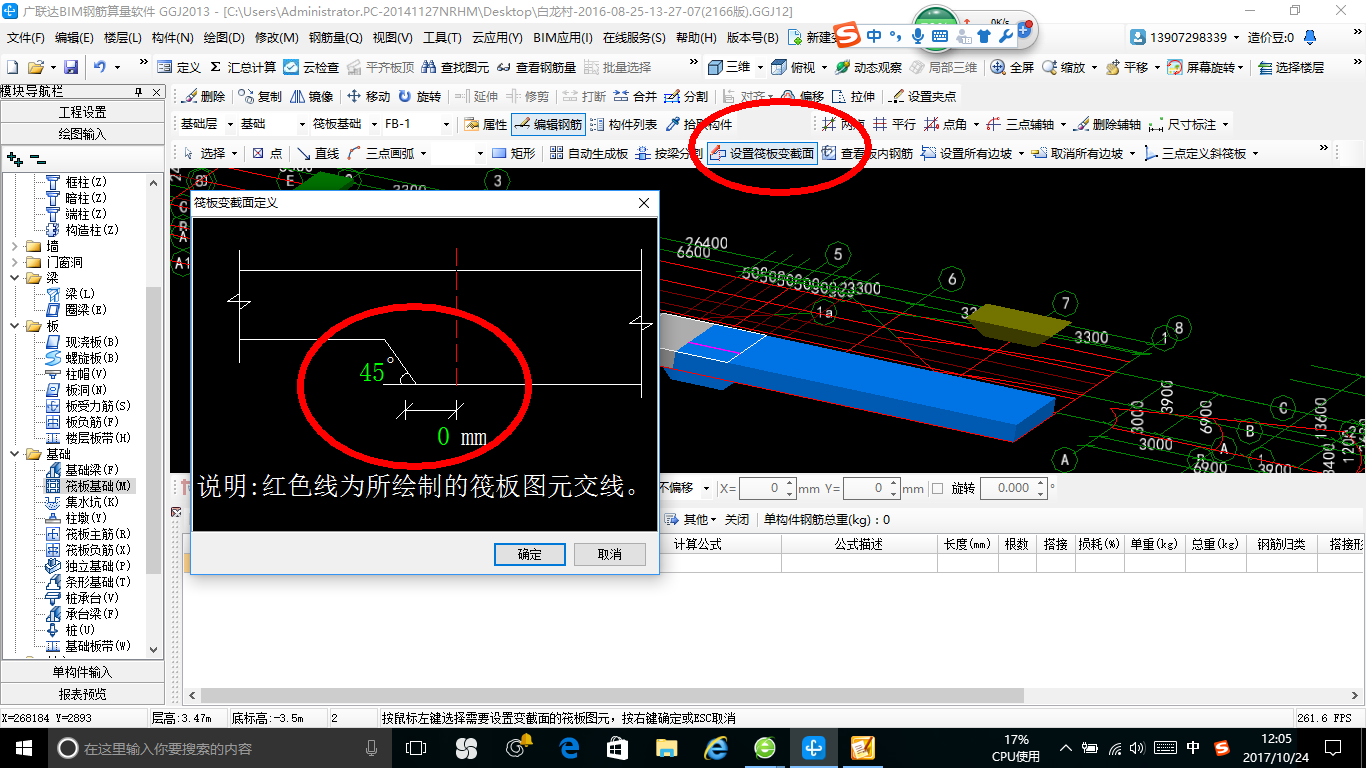Toggle the 编辑钢筋 edit rebar button
Image resolution: width=1366 pixels, height=768 pixels.
[548, 125]
